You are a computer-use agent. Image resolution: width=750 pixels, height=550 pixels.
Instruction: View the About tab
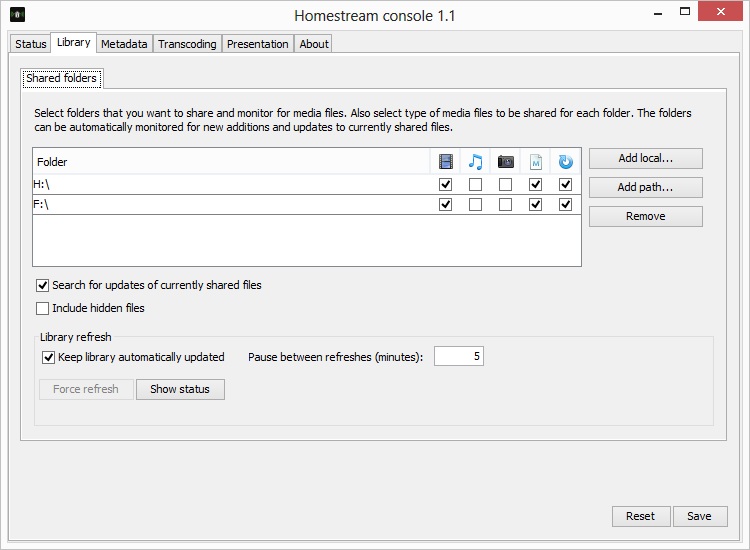click(314, 44)
